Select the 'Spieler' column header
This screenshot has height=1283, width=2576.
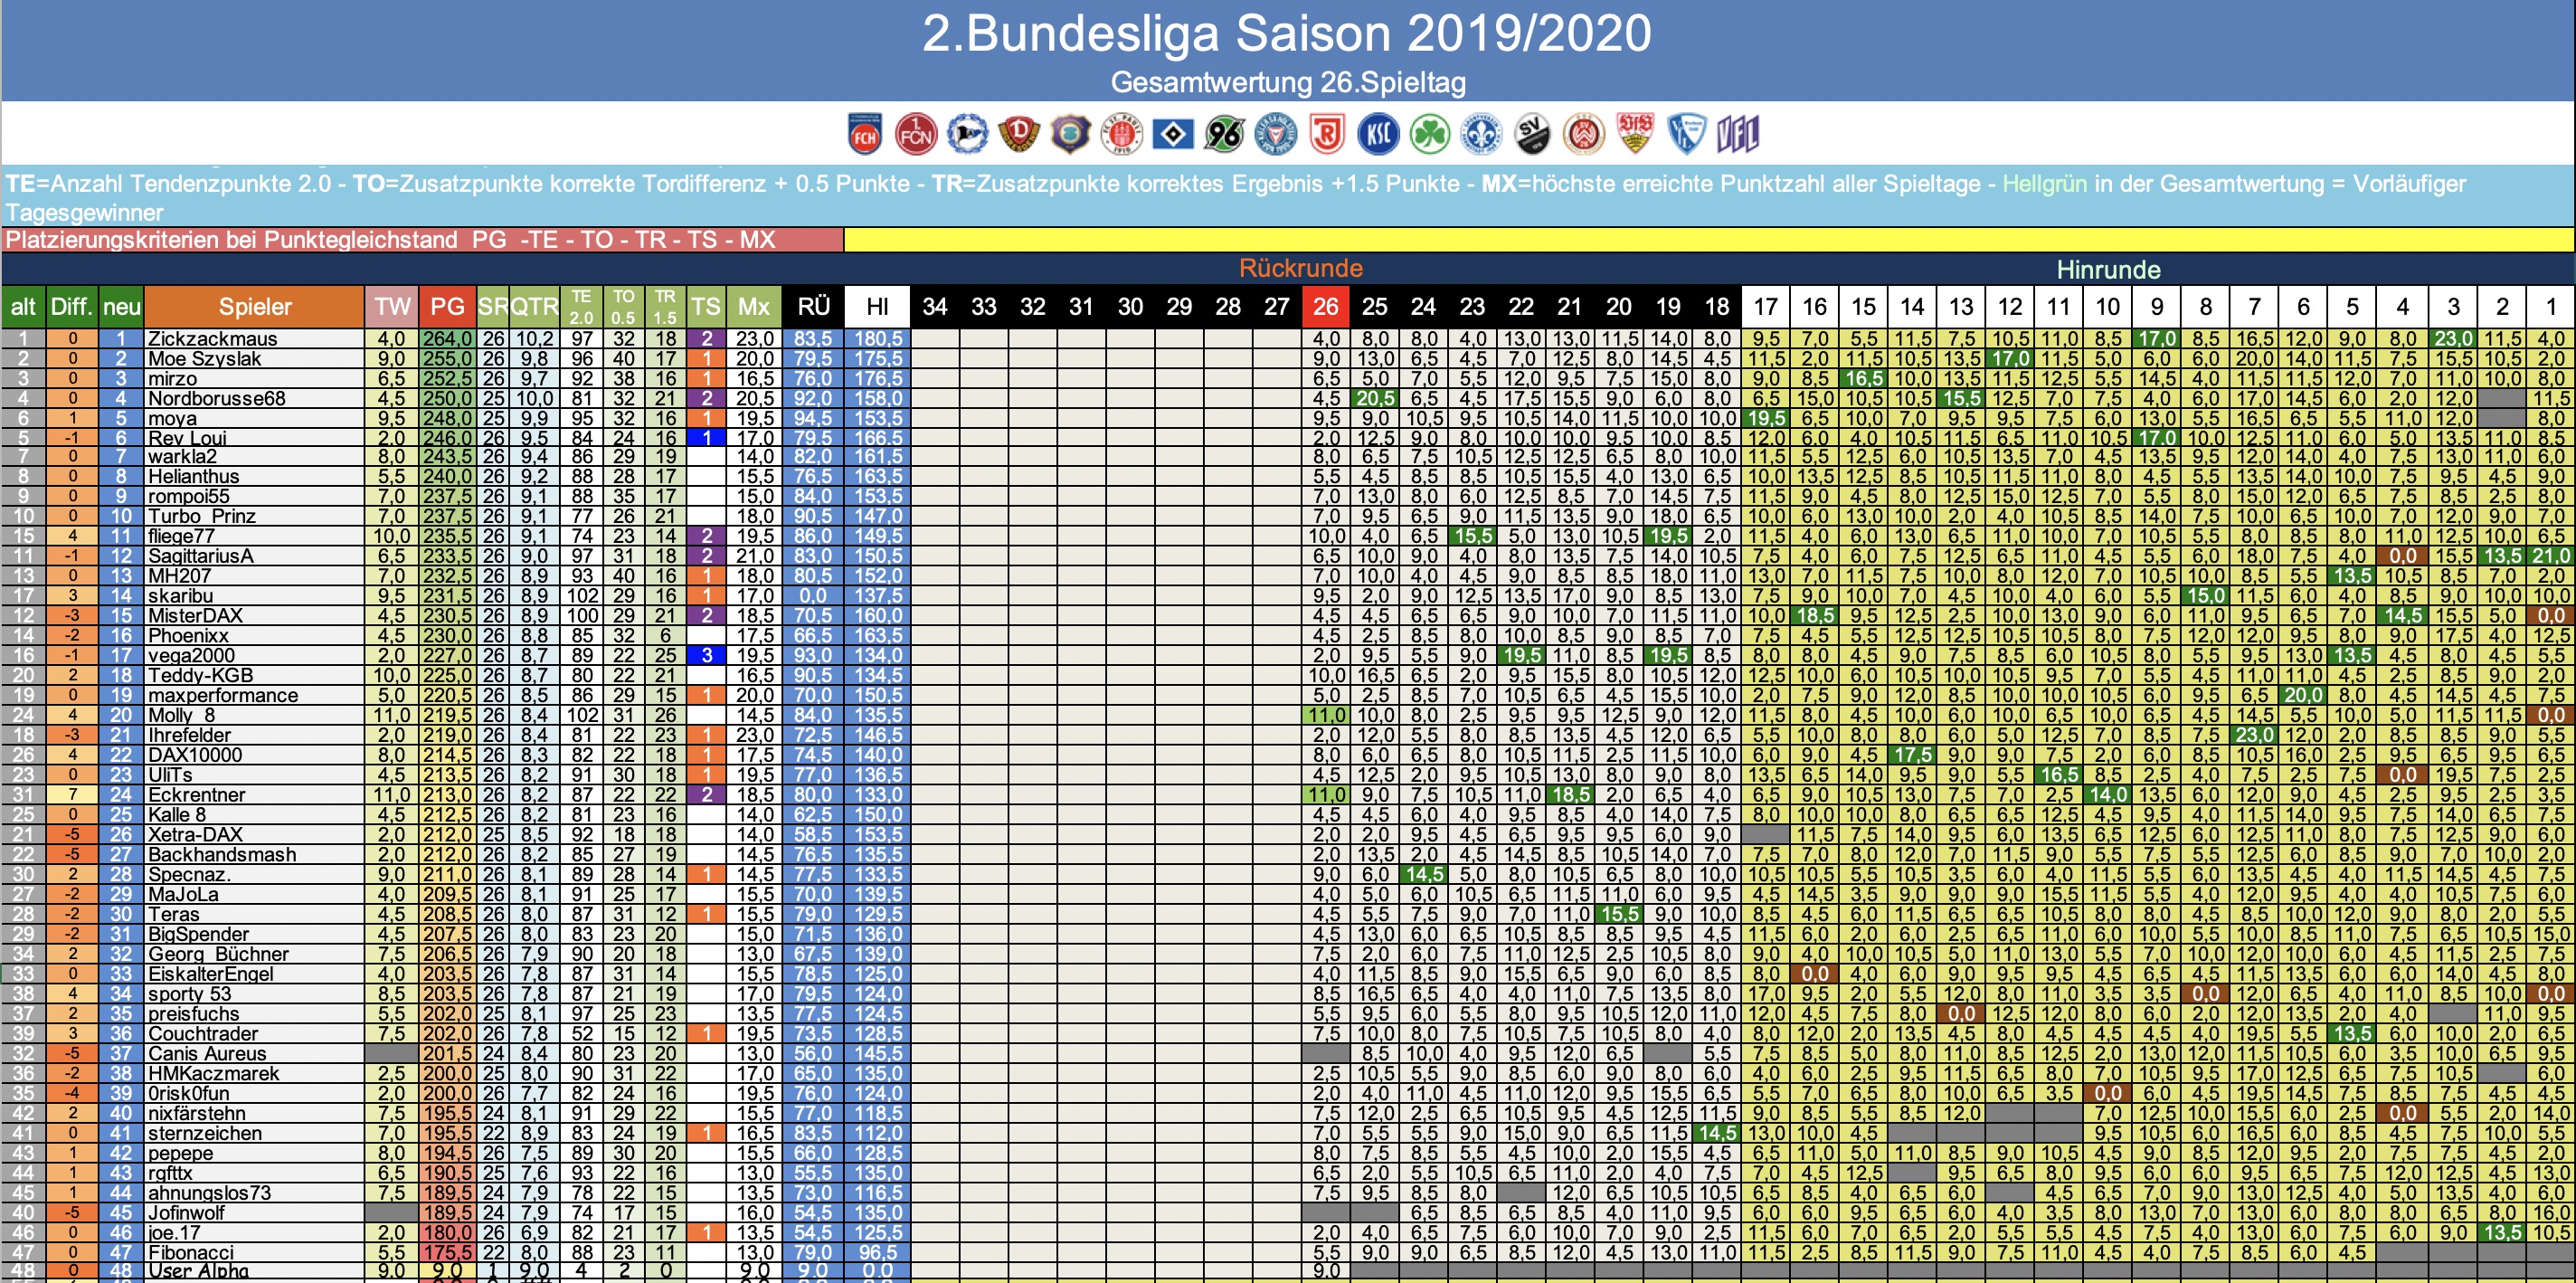point(255,307)
